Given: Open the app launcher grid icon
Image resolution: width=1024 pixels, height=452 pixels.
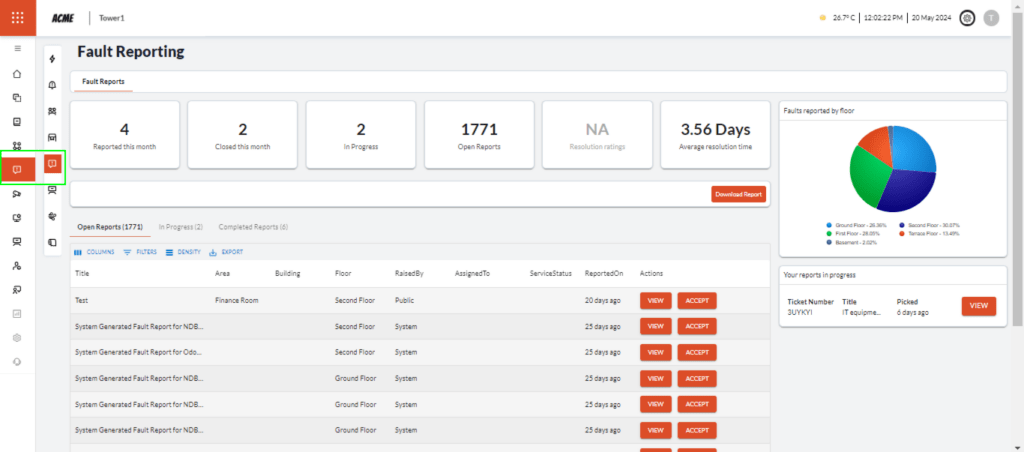Looking at the screenshot, I should (x=17, y=17).
